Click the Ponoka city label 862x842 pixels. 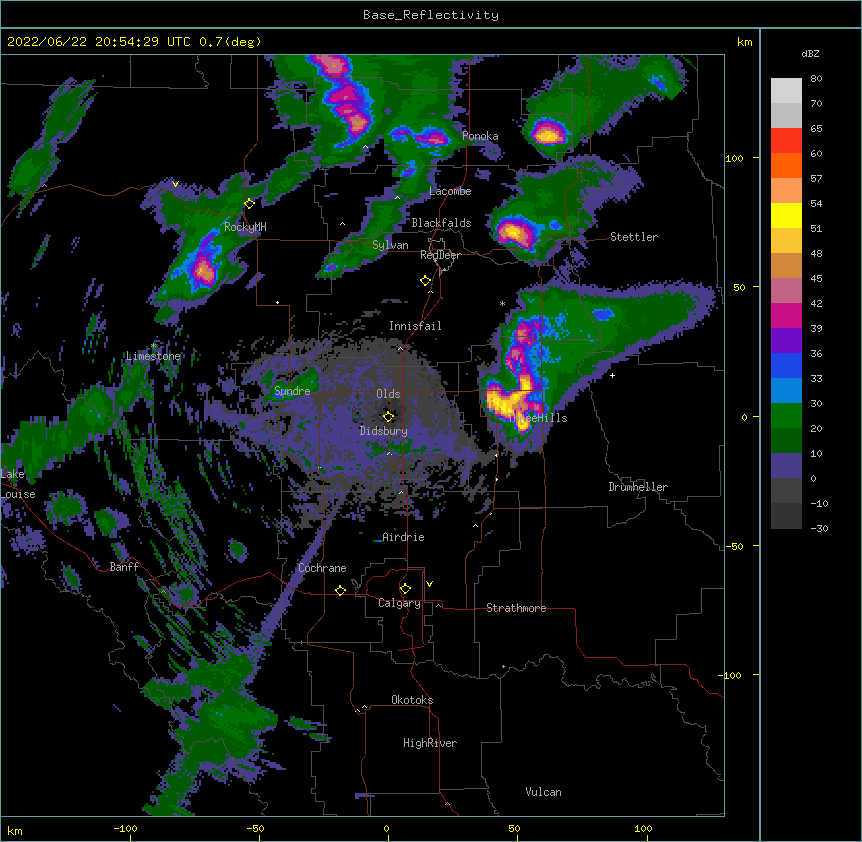(x=480, y=136)
